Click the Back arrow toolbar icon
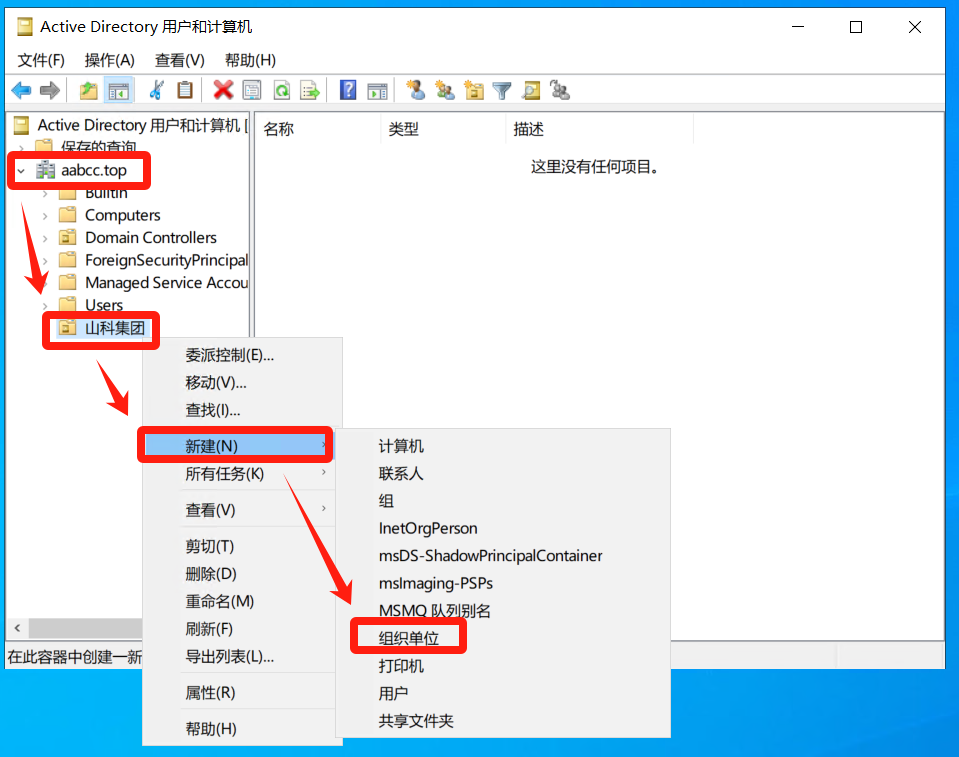Screen dimensions: 959x757 click(x=21, y=91)
